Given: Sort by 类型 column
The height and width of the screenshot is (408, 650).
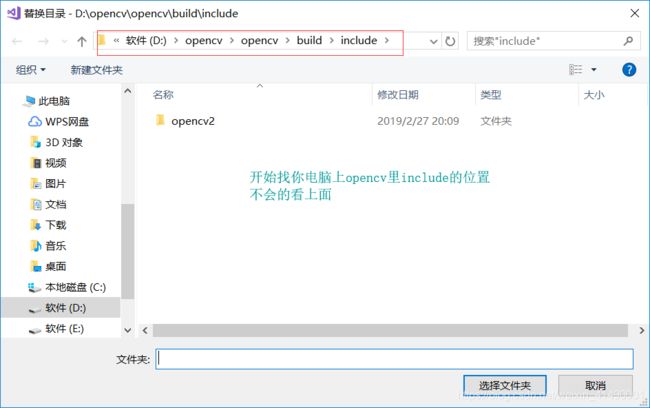Looking at the screenshot, I should 490,95.
